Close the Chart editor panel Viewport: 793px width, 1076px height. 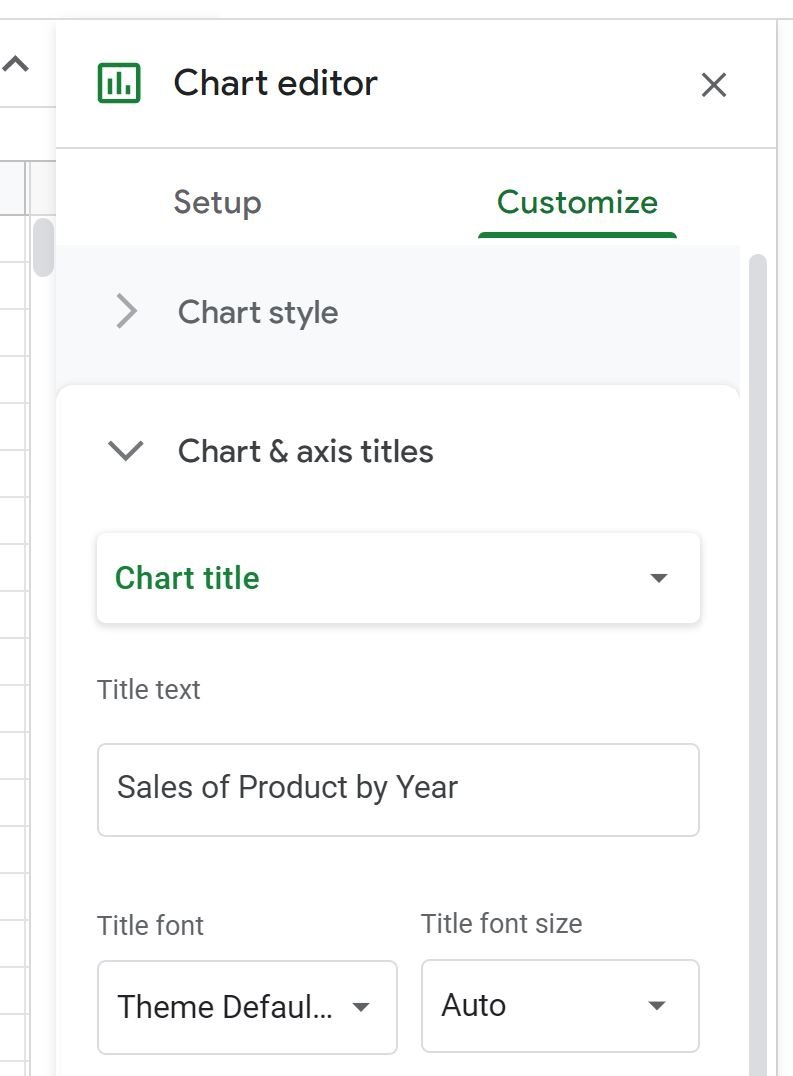click(713, 85)
